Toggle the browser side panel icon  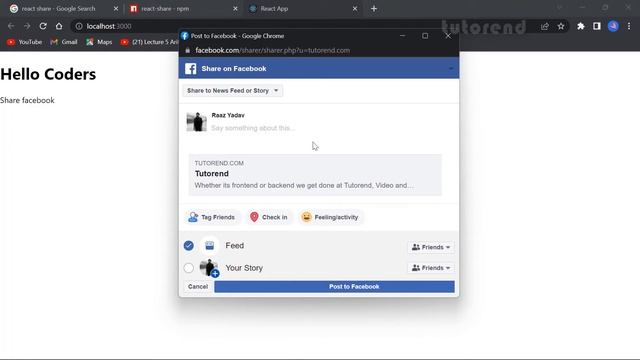pos(597,26)
